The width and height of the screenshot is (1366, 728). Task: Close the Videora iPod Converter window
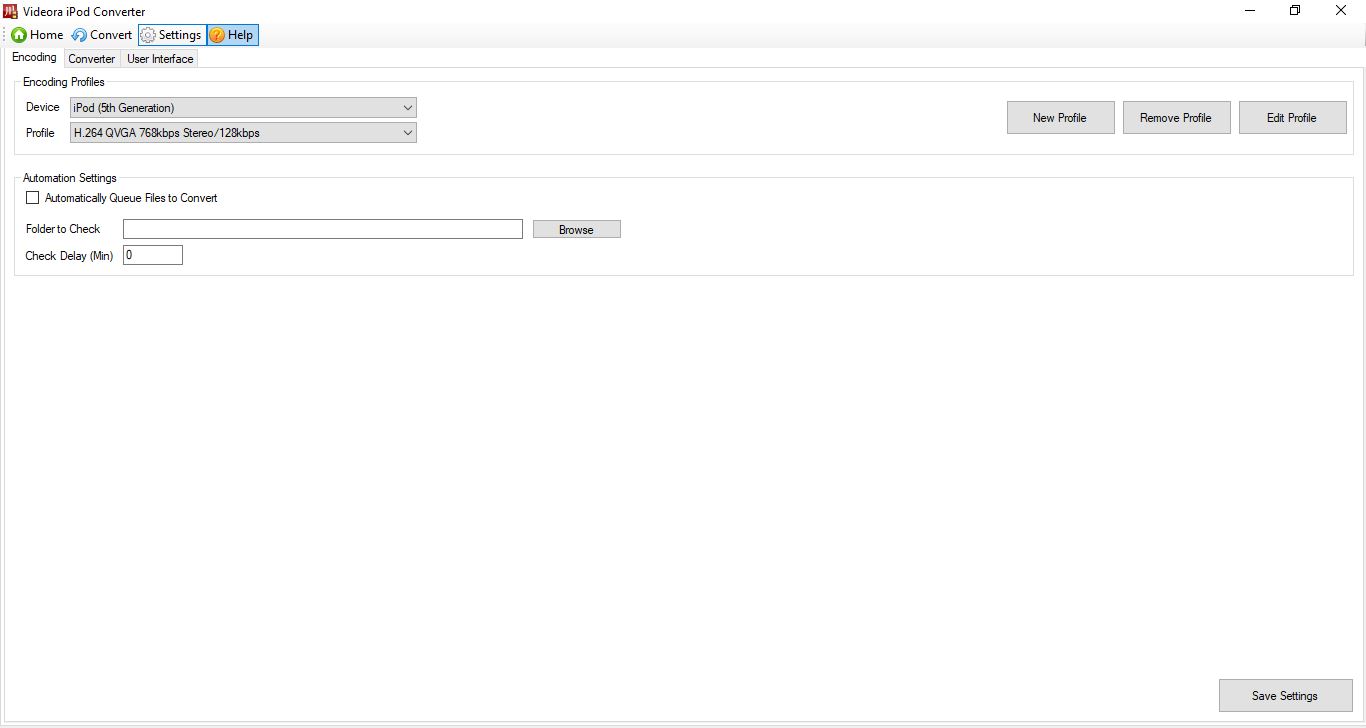point(1342,10)
